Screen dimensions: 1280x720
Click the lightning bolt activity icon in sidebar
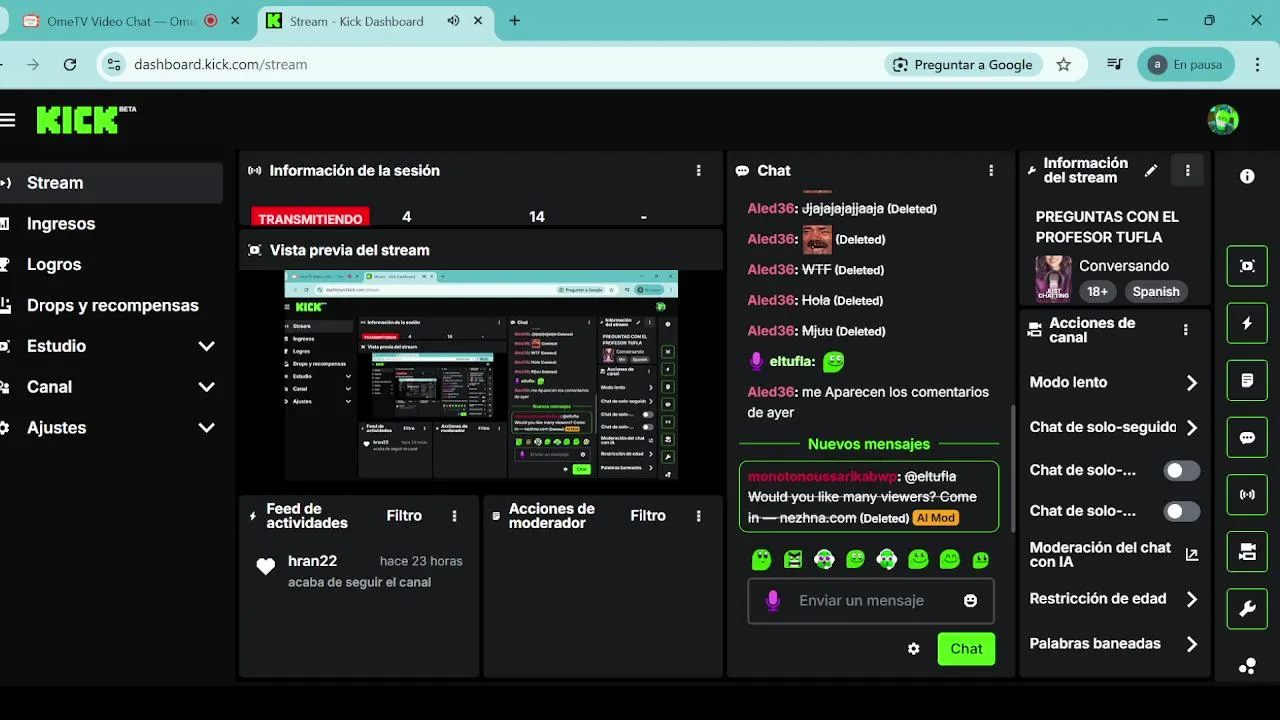[1247, 323]
